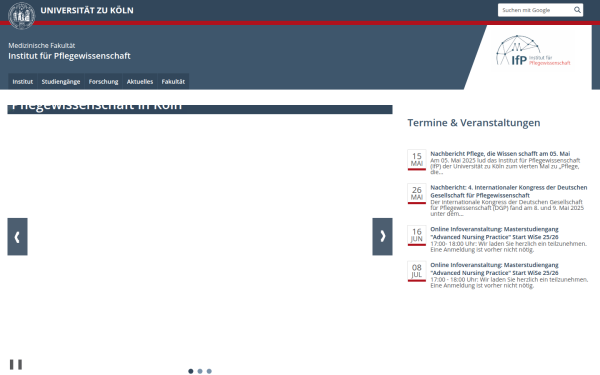600x375 pixels.
Task: Open the Forschung menu
Action: tap(103, 82)
